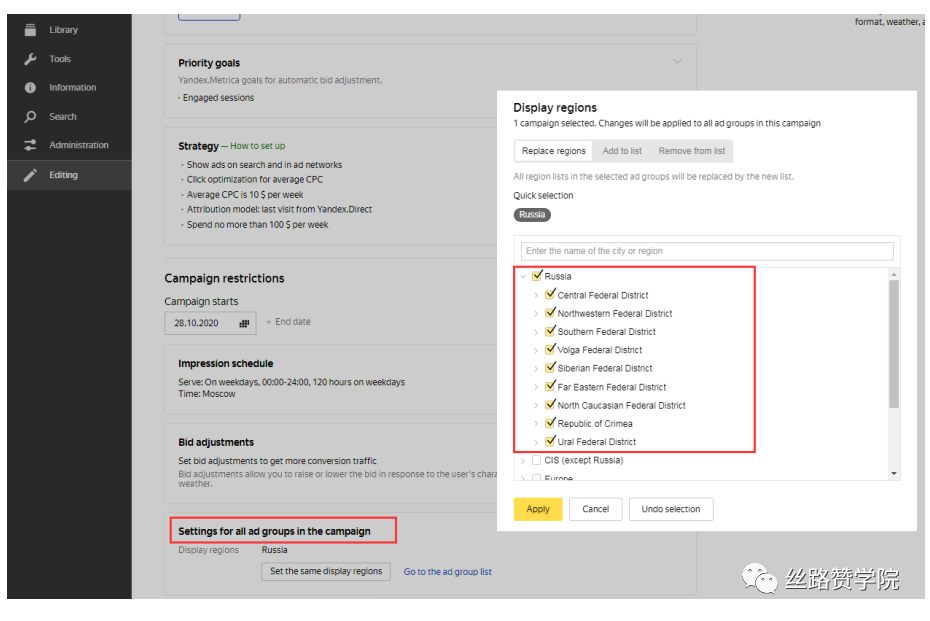Expand the Europe region entry
This screenshot has width=930, height=621.
click(523, 478)
